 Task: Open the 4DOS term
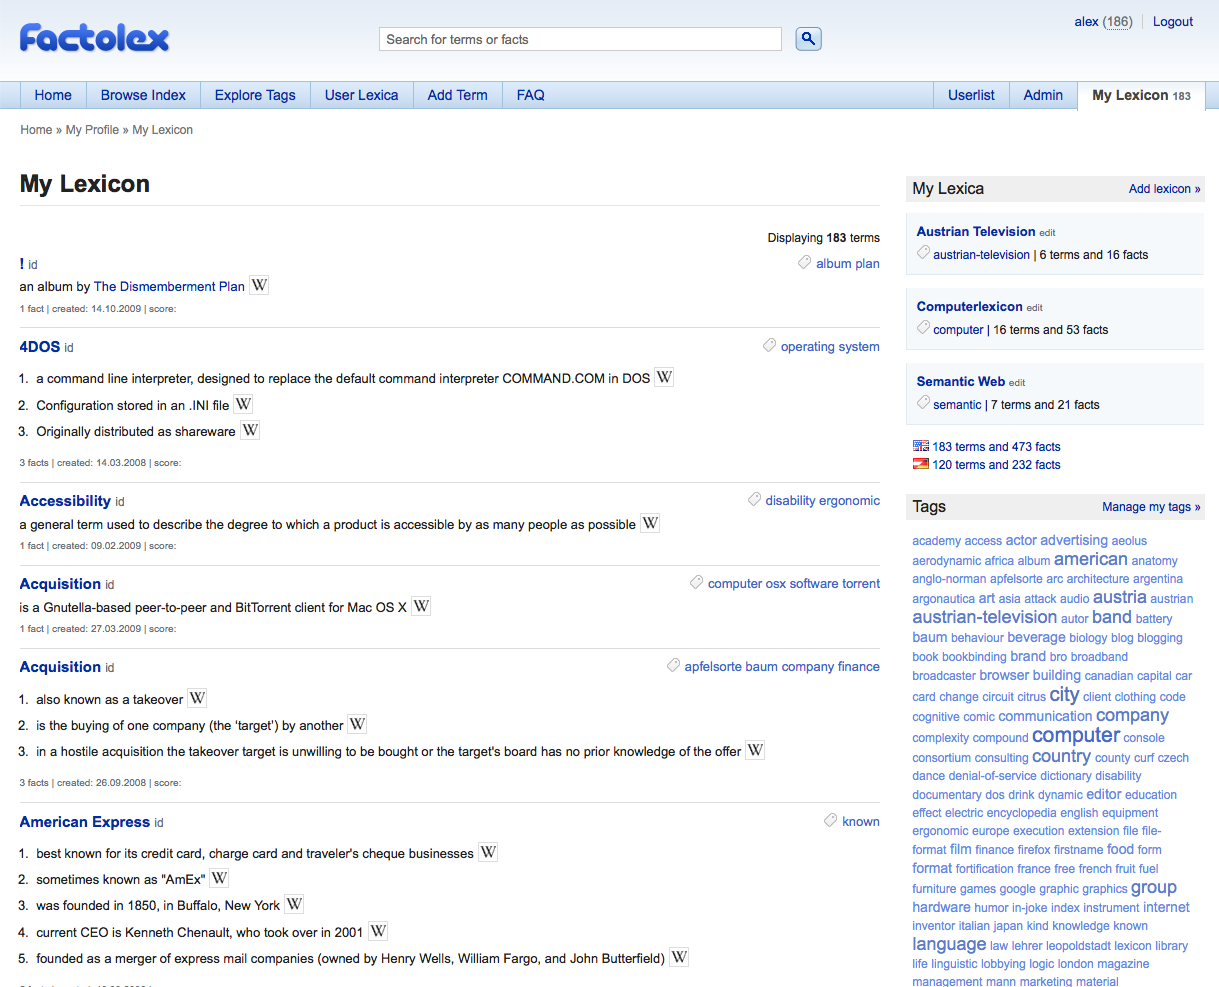click(x=40, y=346)
